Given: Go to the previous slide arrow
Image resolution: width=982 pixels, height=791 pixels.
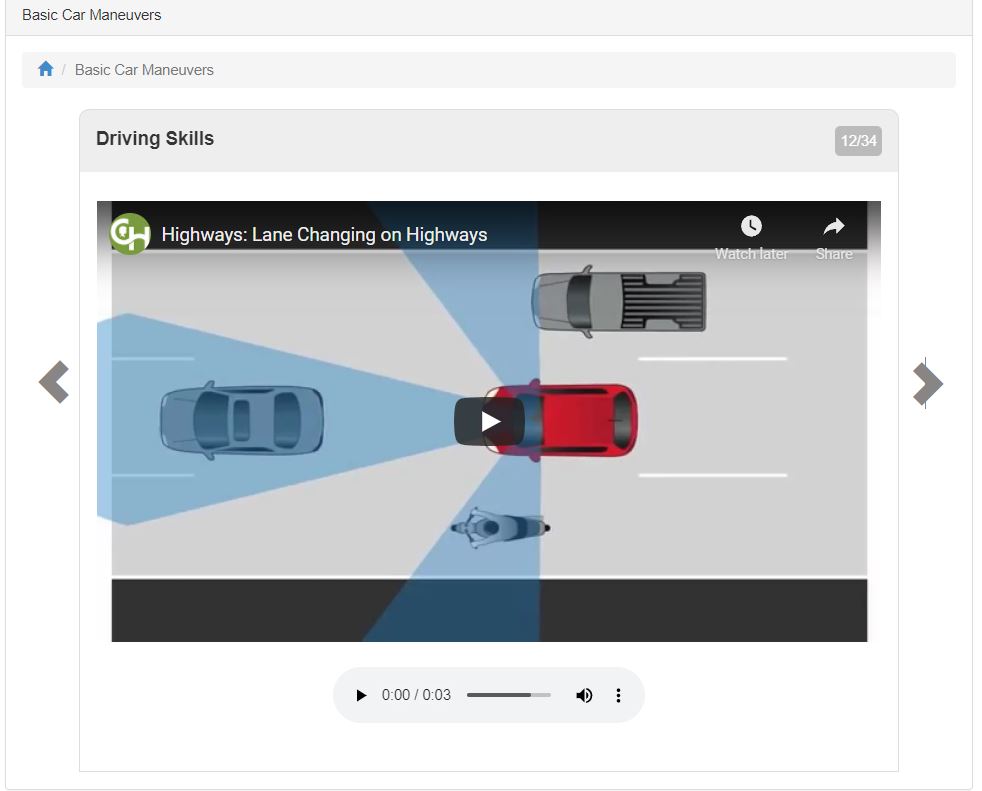Looking at the screenshot, I should pyautogui.click(x=54, y=382).
